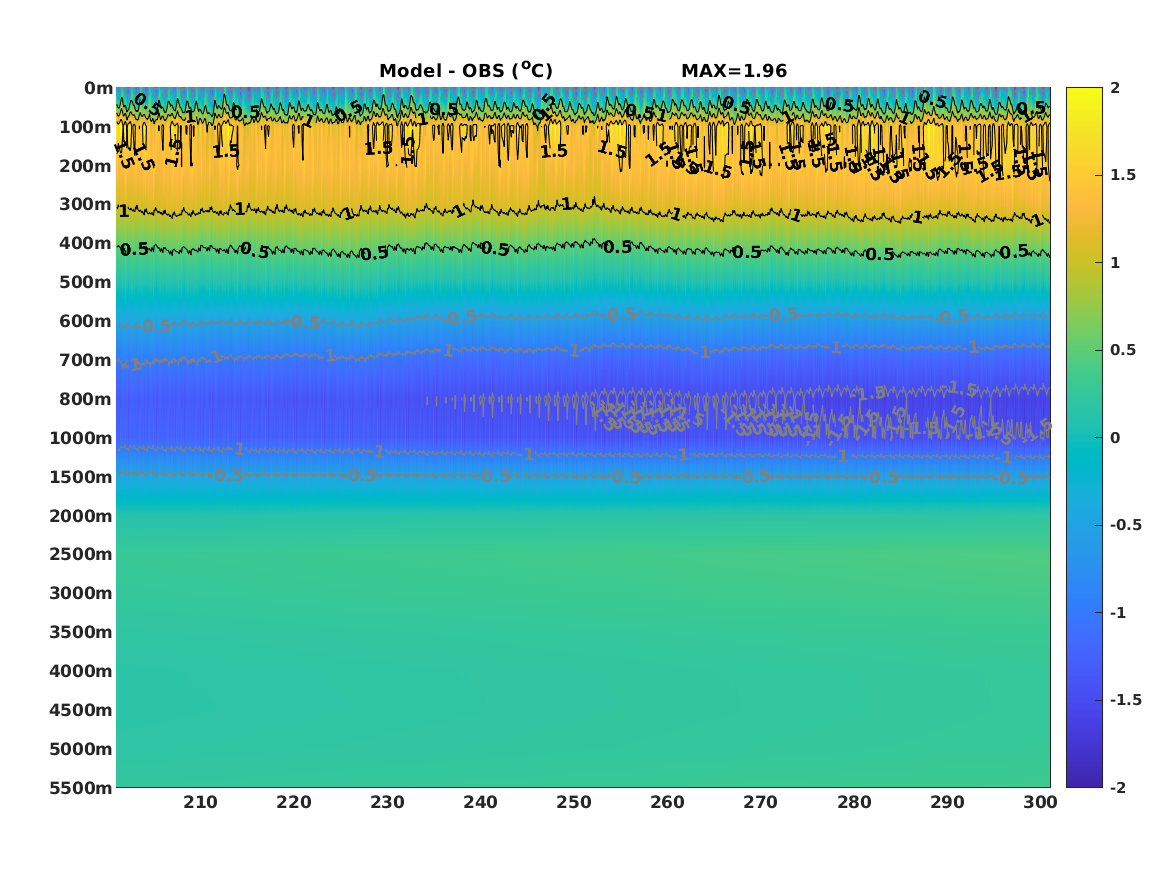
Task: Pick the '2000m' depth tick label
Action: pos(81,516)
